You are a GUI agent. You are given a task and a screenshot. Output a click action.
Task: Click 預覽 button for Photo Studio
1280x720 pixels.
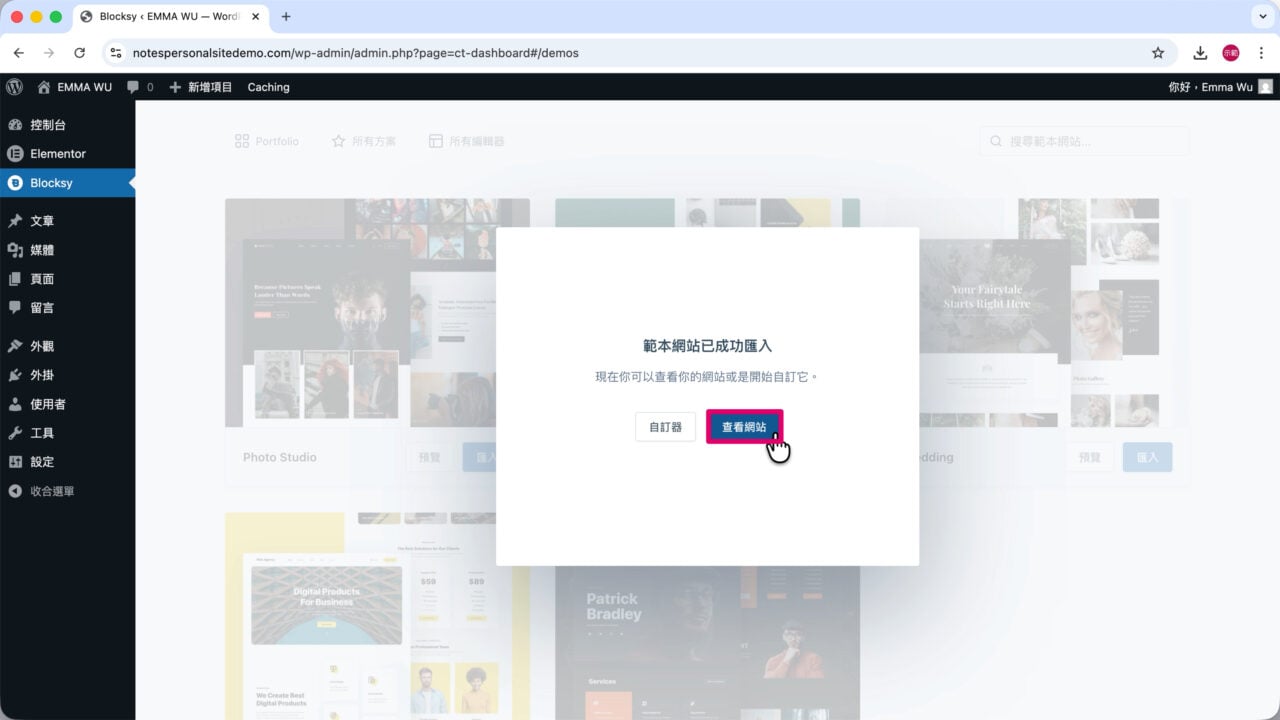[x=429, y=457]
